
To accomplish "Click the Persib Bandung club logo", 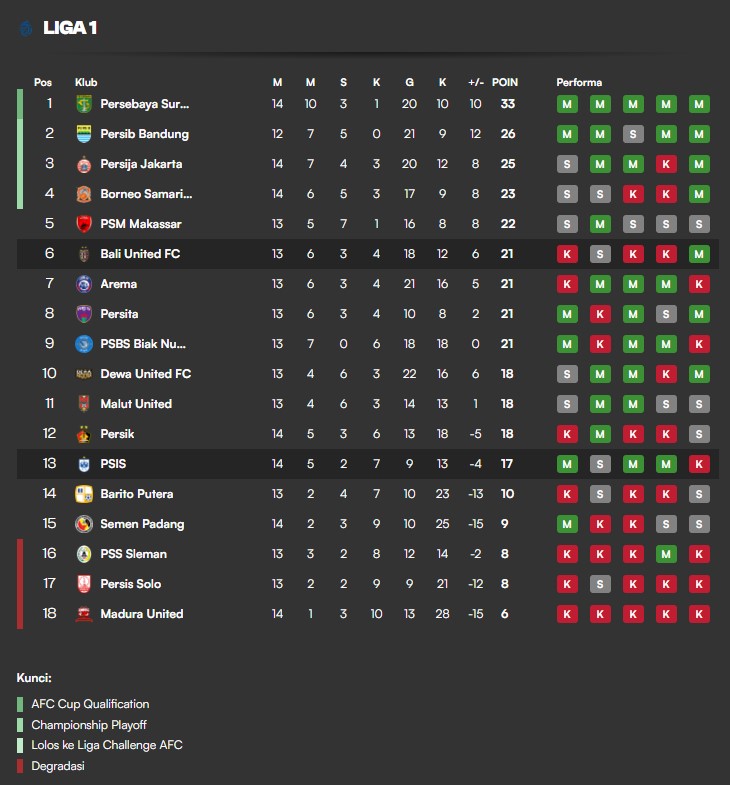I will pos(84,134).
